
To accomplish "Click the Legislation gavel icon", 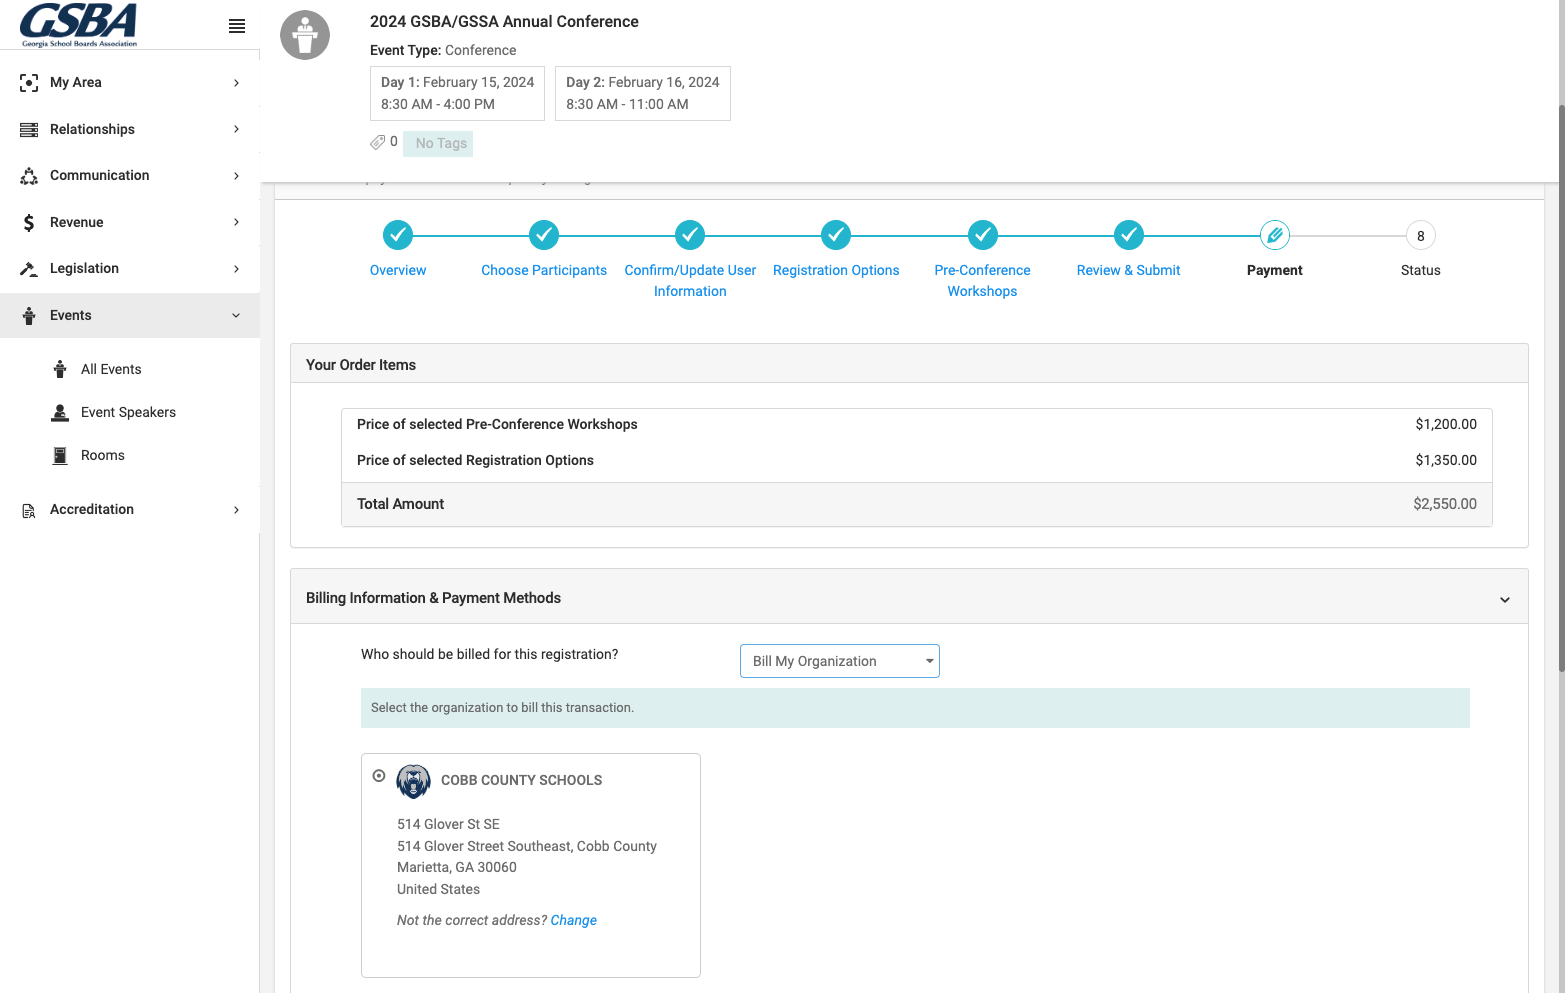I will pyautogui.click(x=29, y=269).
